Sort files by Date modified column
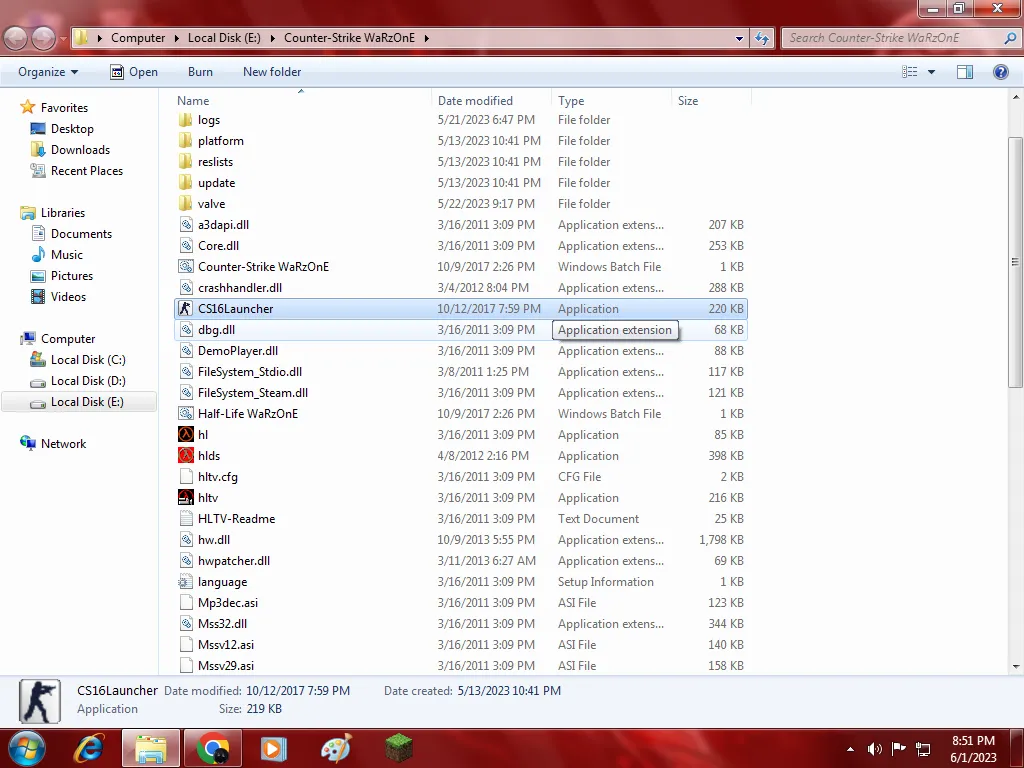The image size is (1024, 768). (475, 101)
